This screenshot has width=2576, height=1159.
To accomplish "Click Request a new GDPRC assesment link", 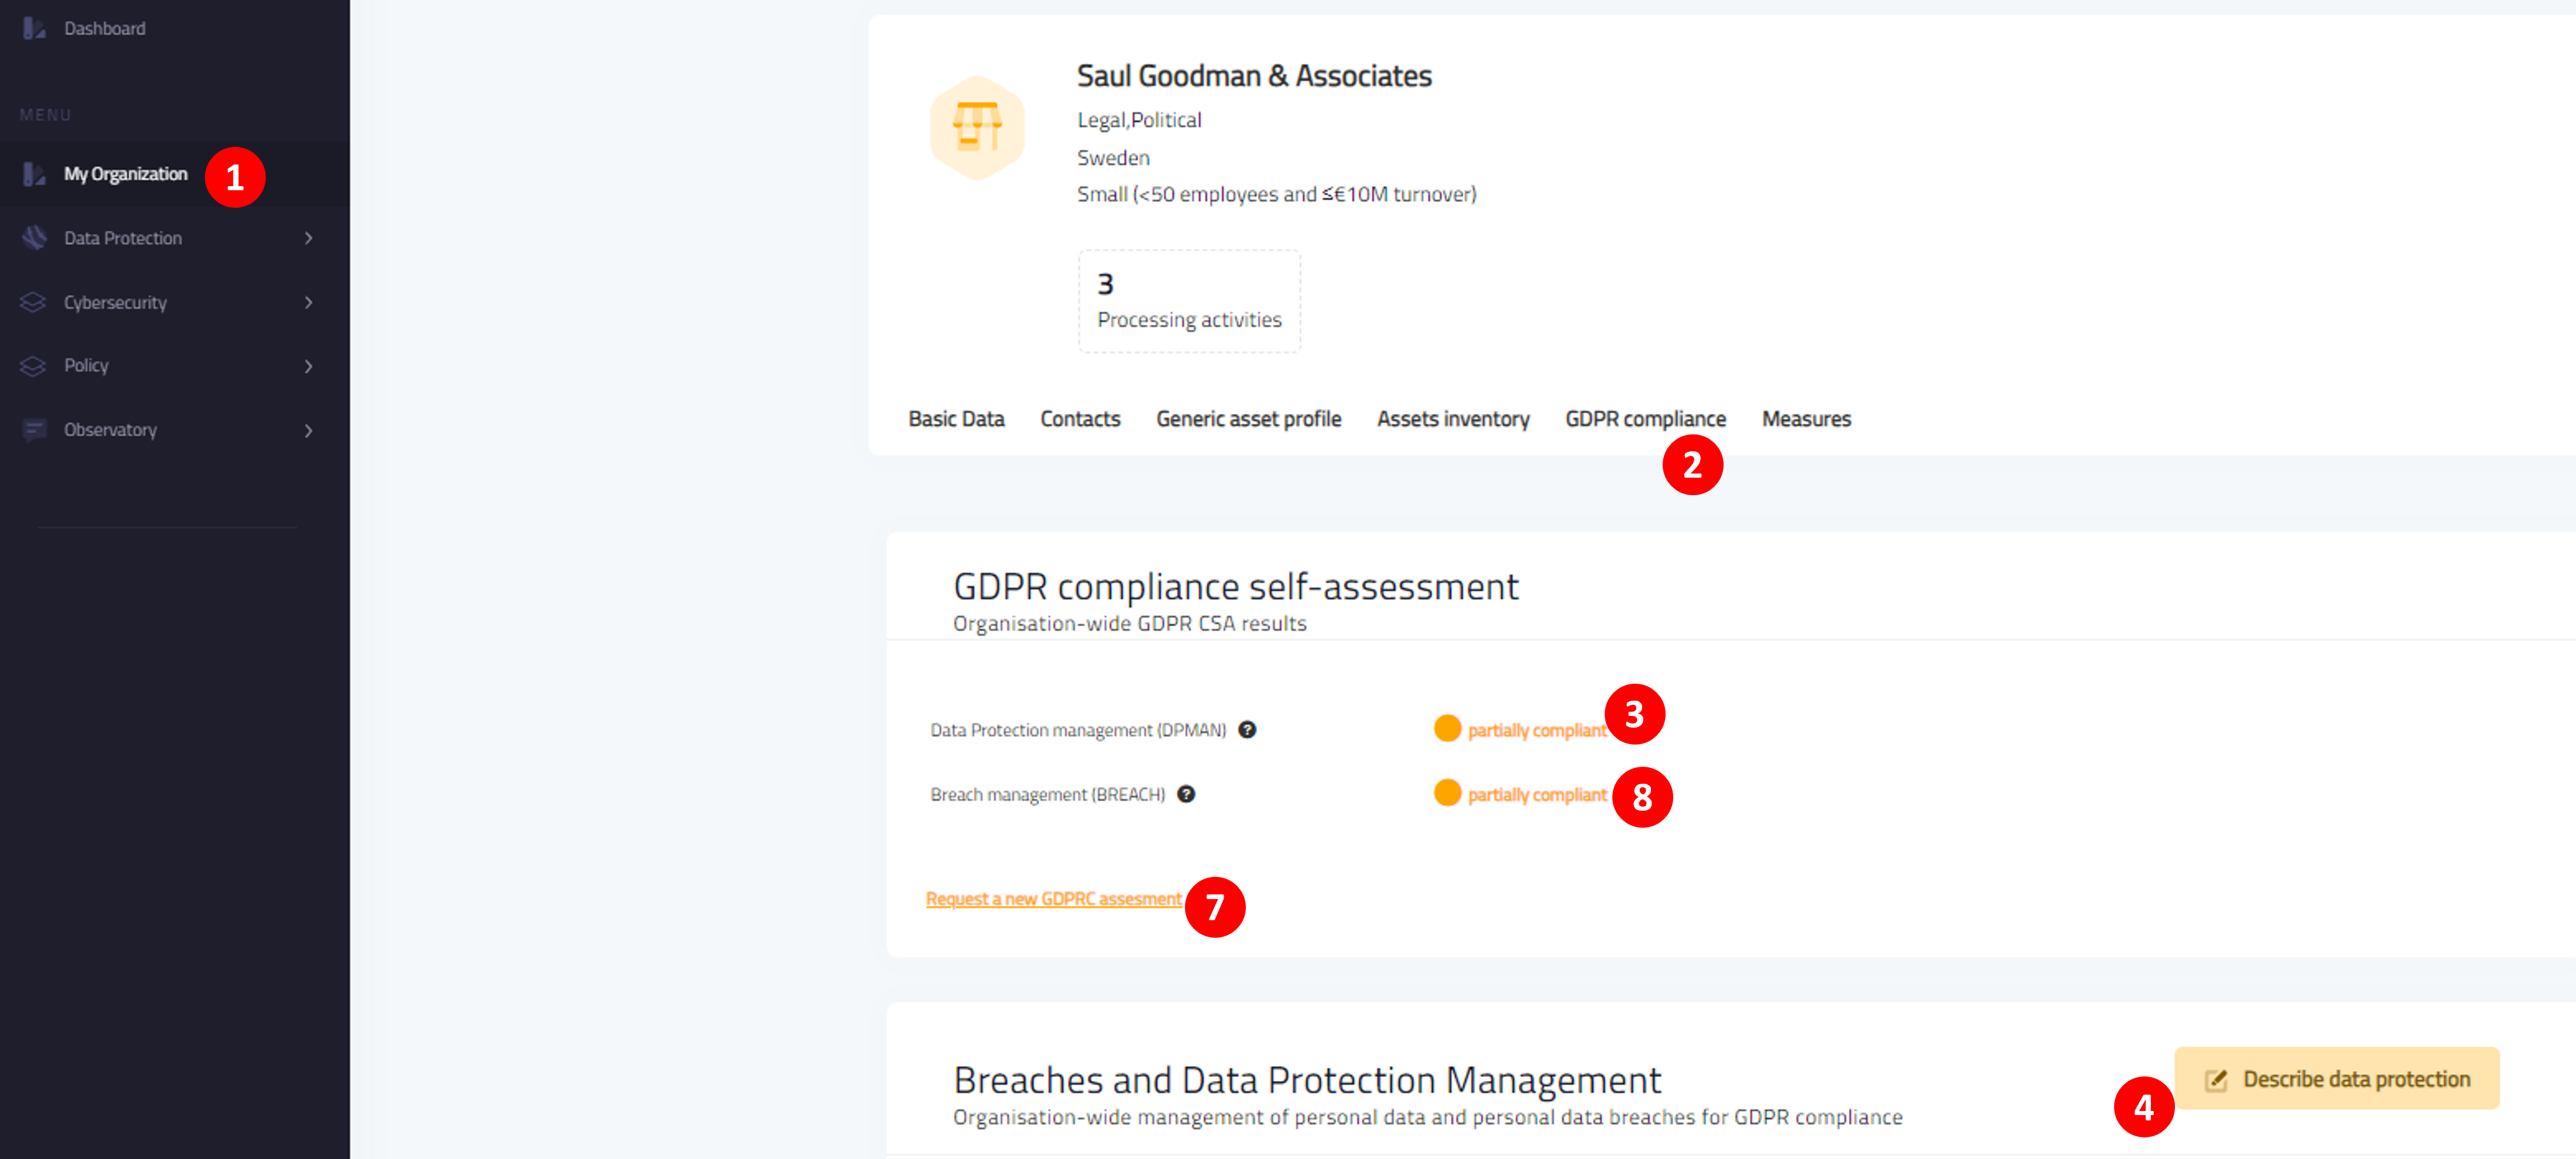I will pos(1054,899).
